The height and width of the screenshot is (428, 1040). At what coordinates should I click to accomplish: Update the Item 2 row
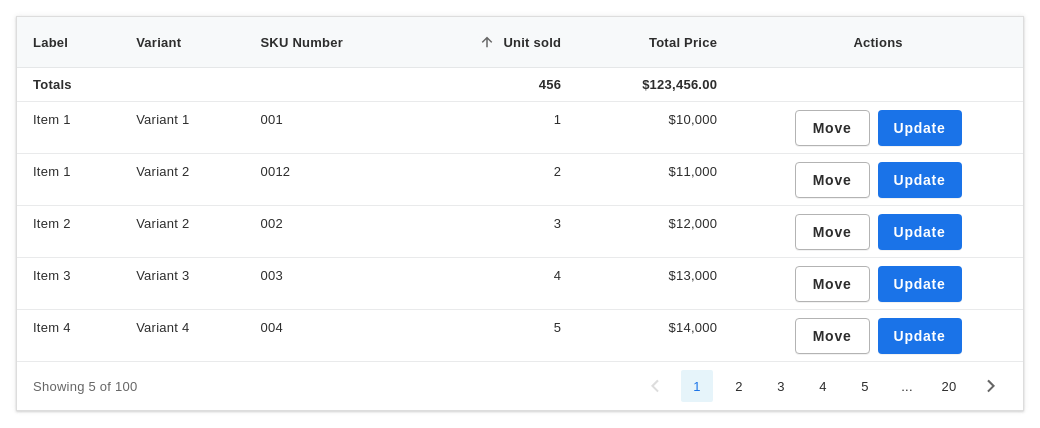coord(920,232)
